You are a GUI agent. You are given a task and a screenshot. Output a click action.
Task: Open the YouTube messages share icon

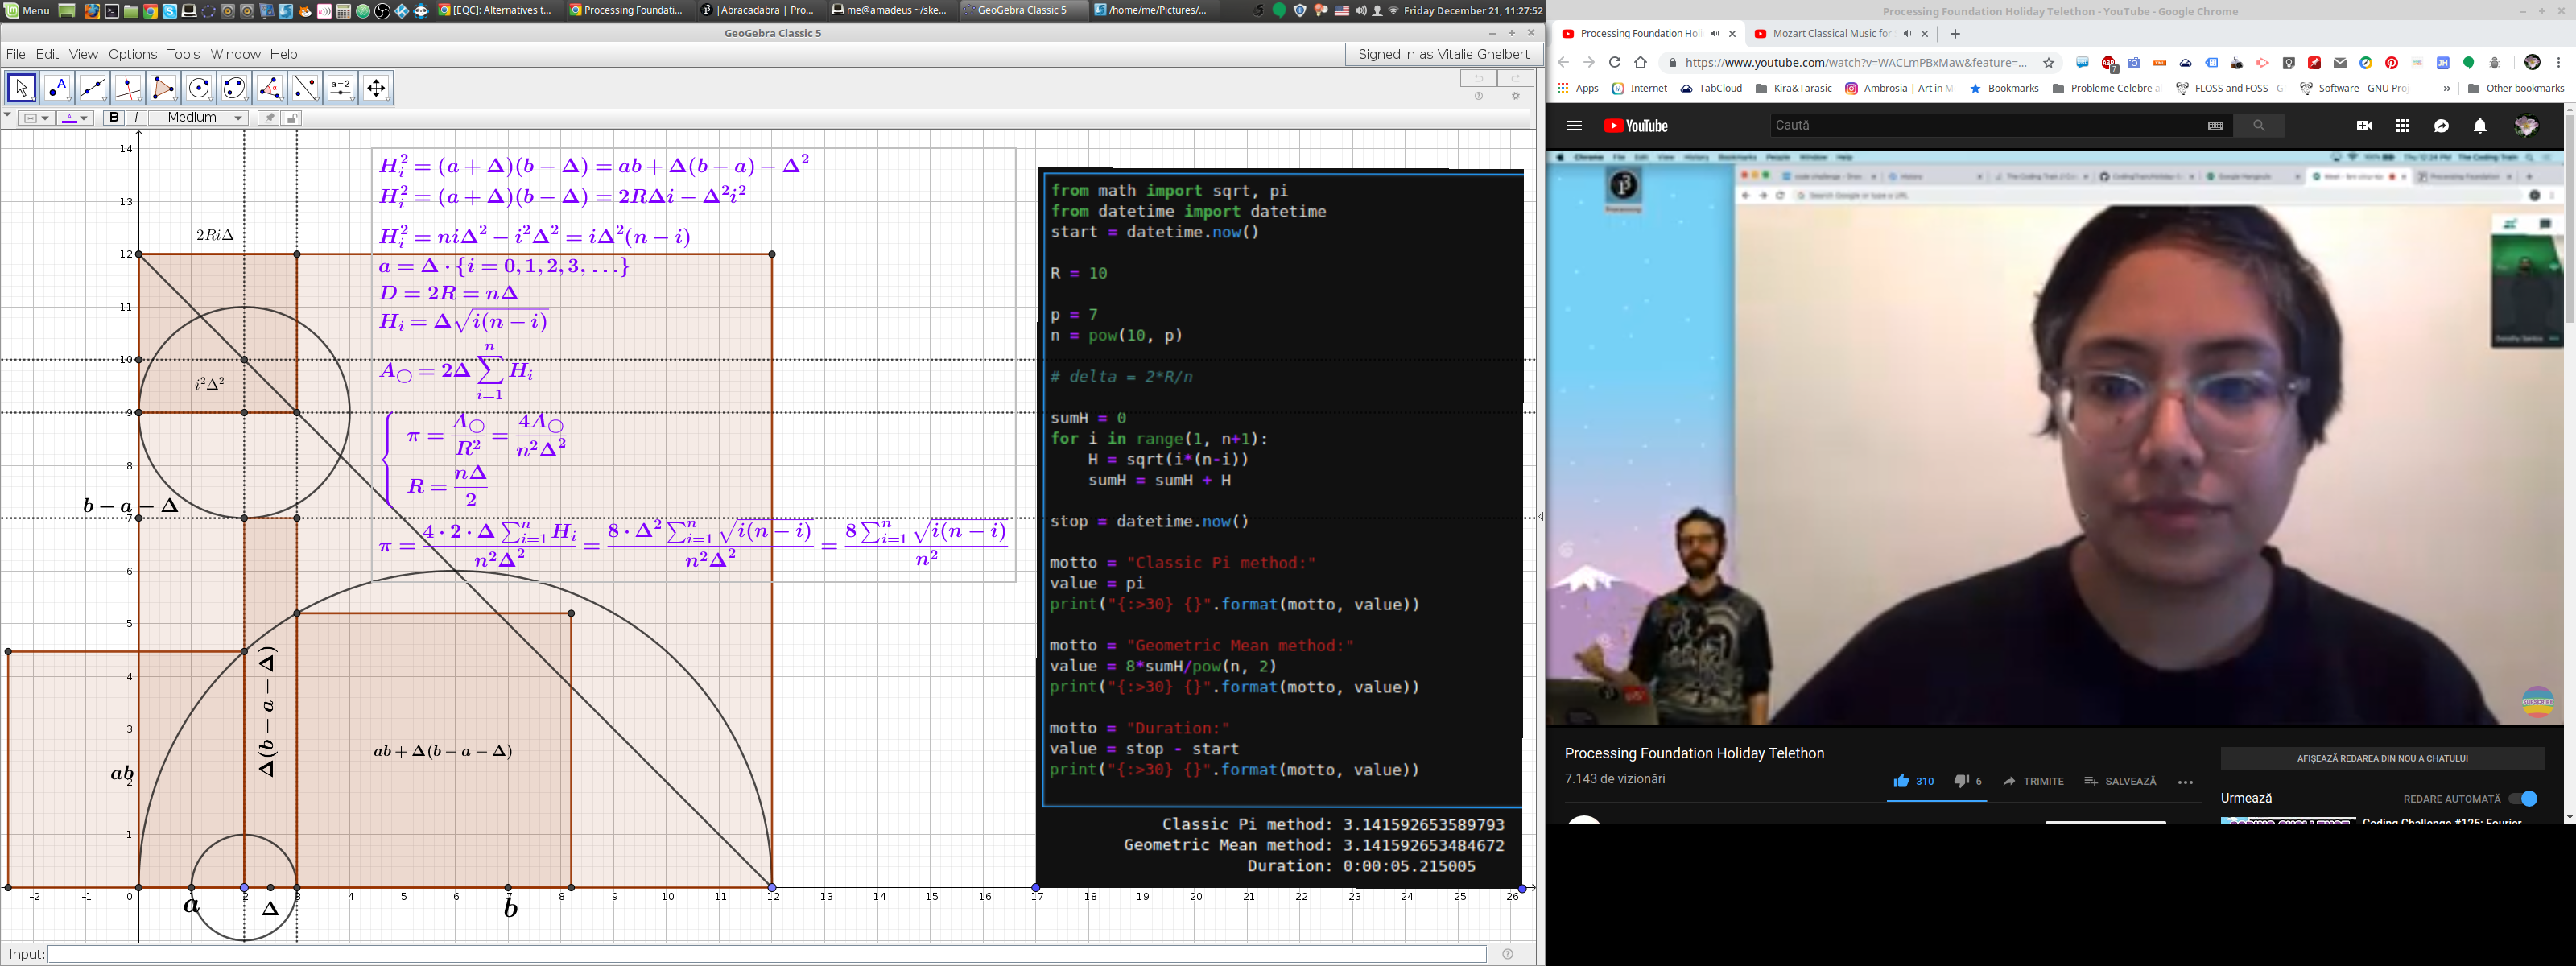[2442, 126]
